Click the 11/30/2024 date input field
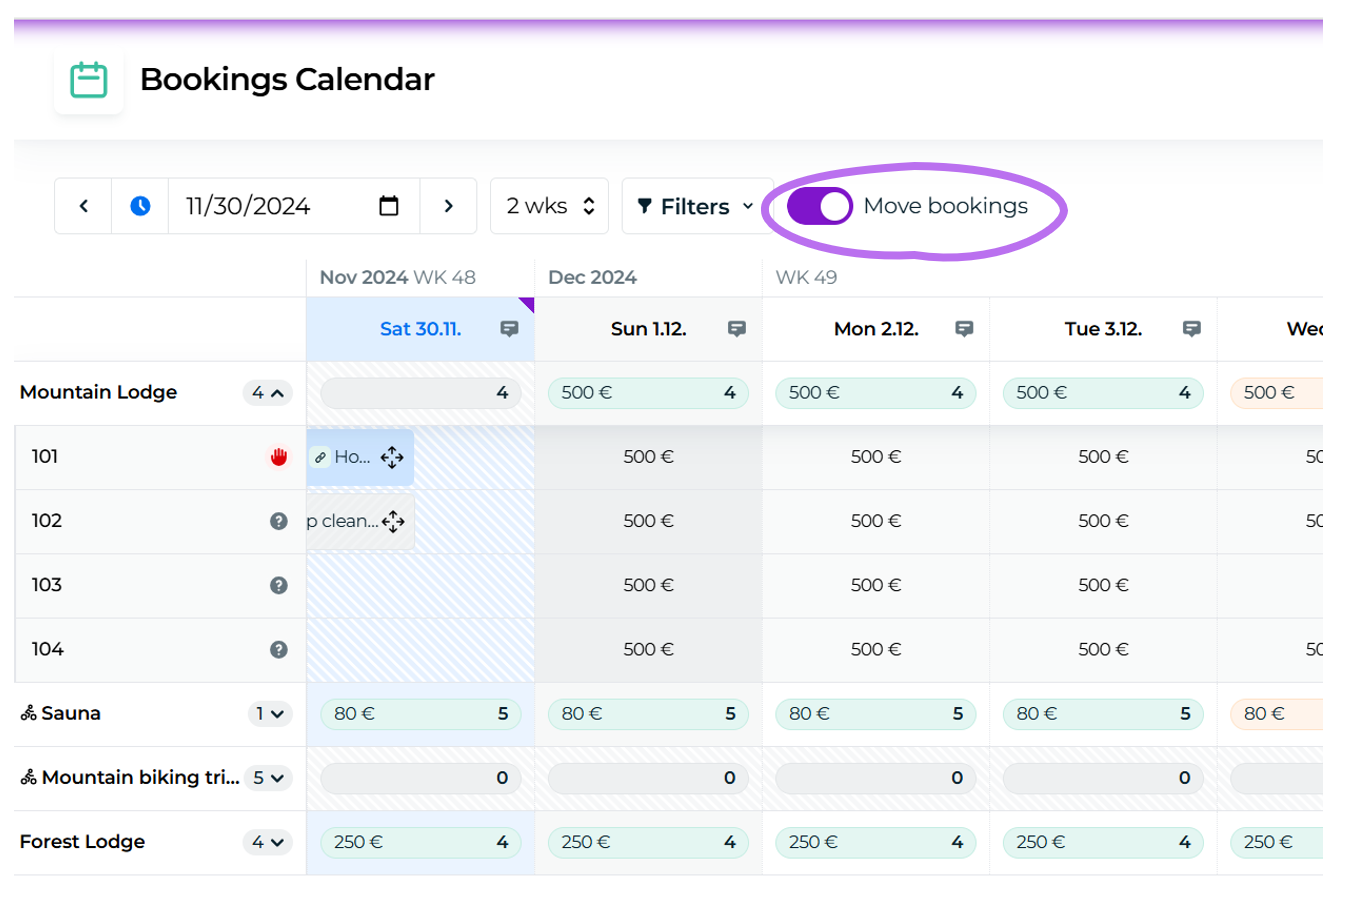 click(260, 206)
